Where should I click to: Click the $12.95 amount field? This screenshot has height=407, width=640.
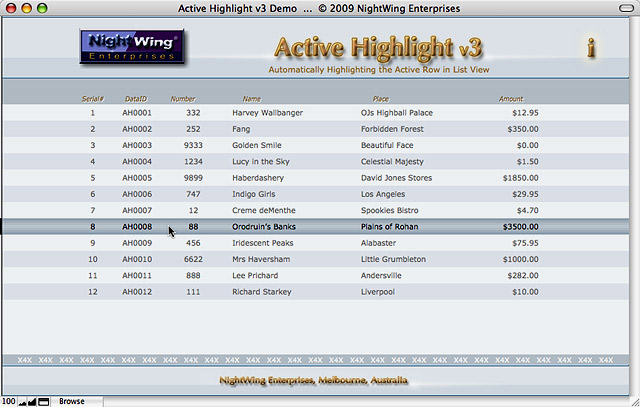525,113
